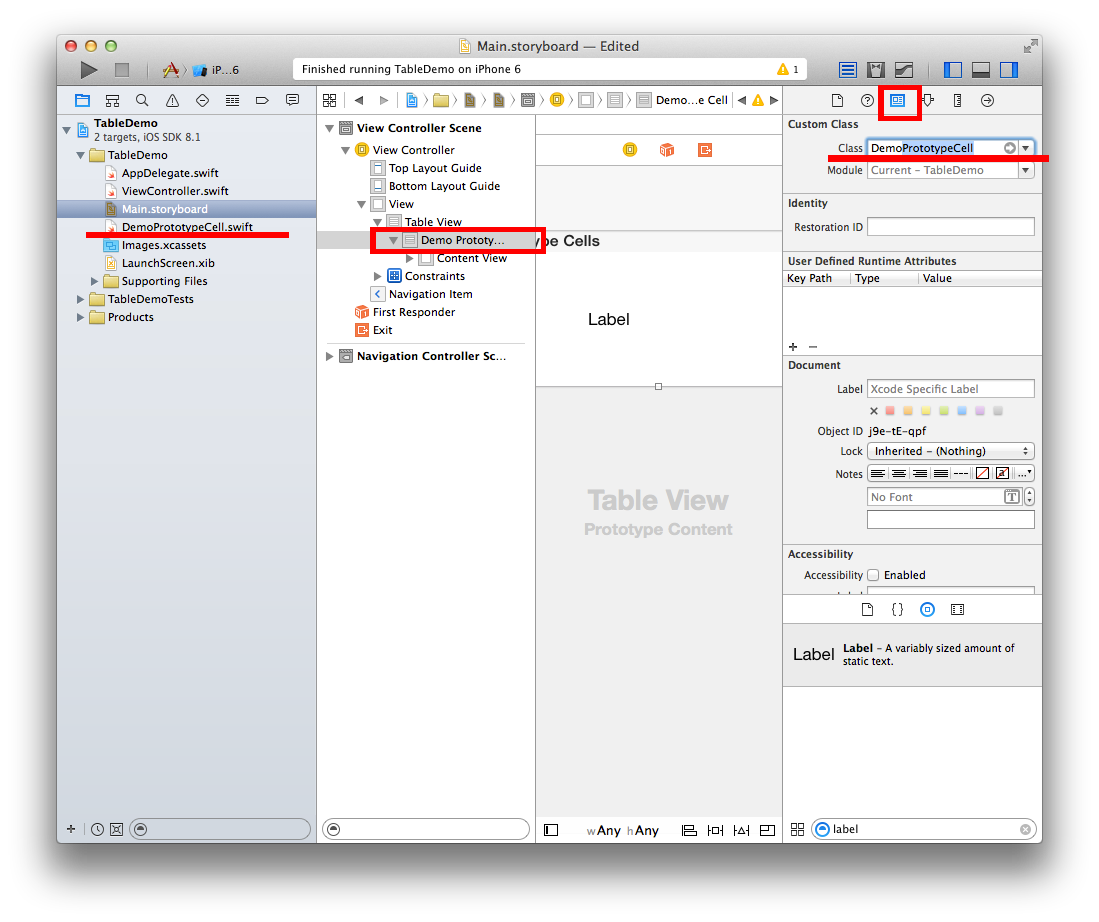Collapse the Table View outline item
Image resolution: width=1099 pixels, height=922 pixels.
[377, 222]
